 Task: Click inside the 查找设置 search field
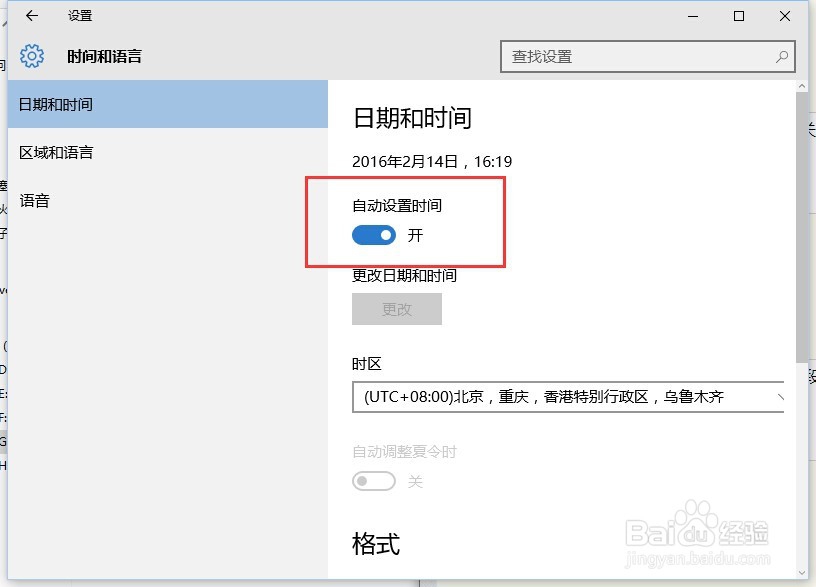tap(620, 57)
